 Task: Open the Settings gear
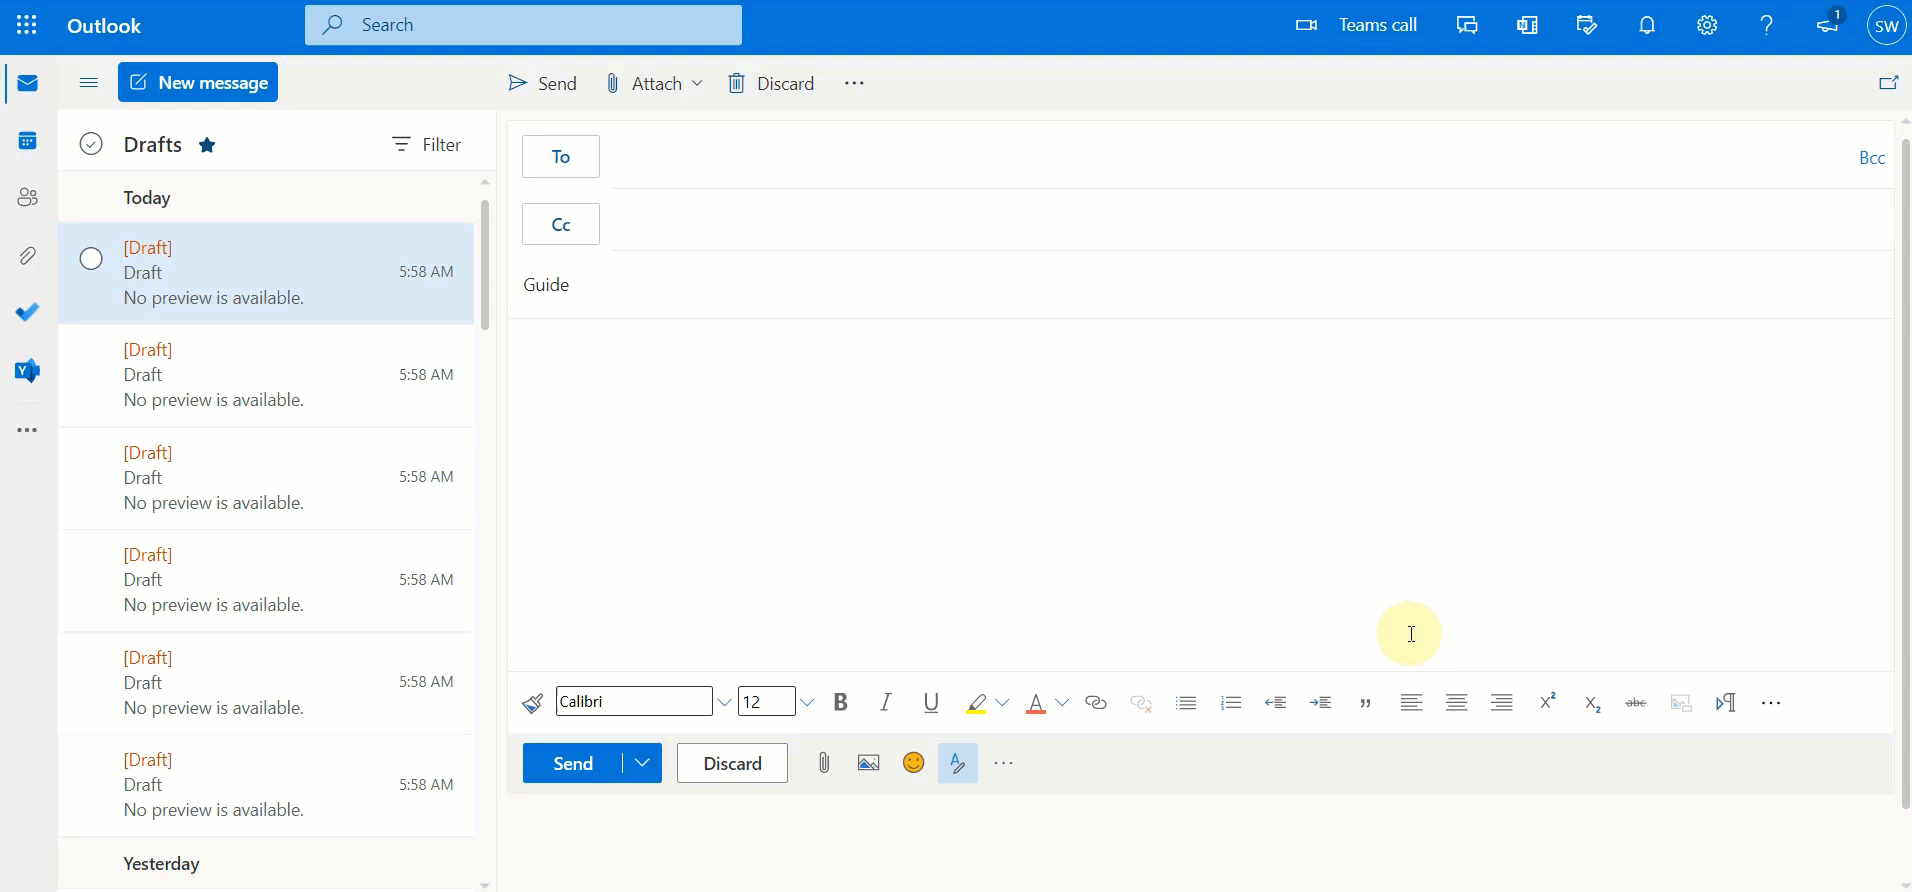[x=1707, y=25]
